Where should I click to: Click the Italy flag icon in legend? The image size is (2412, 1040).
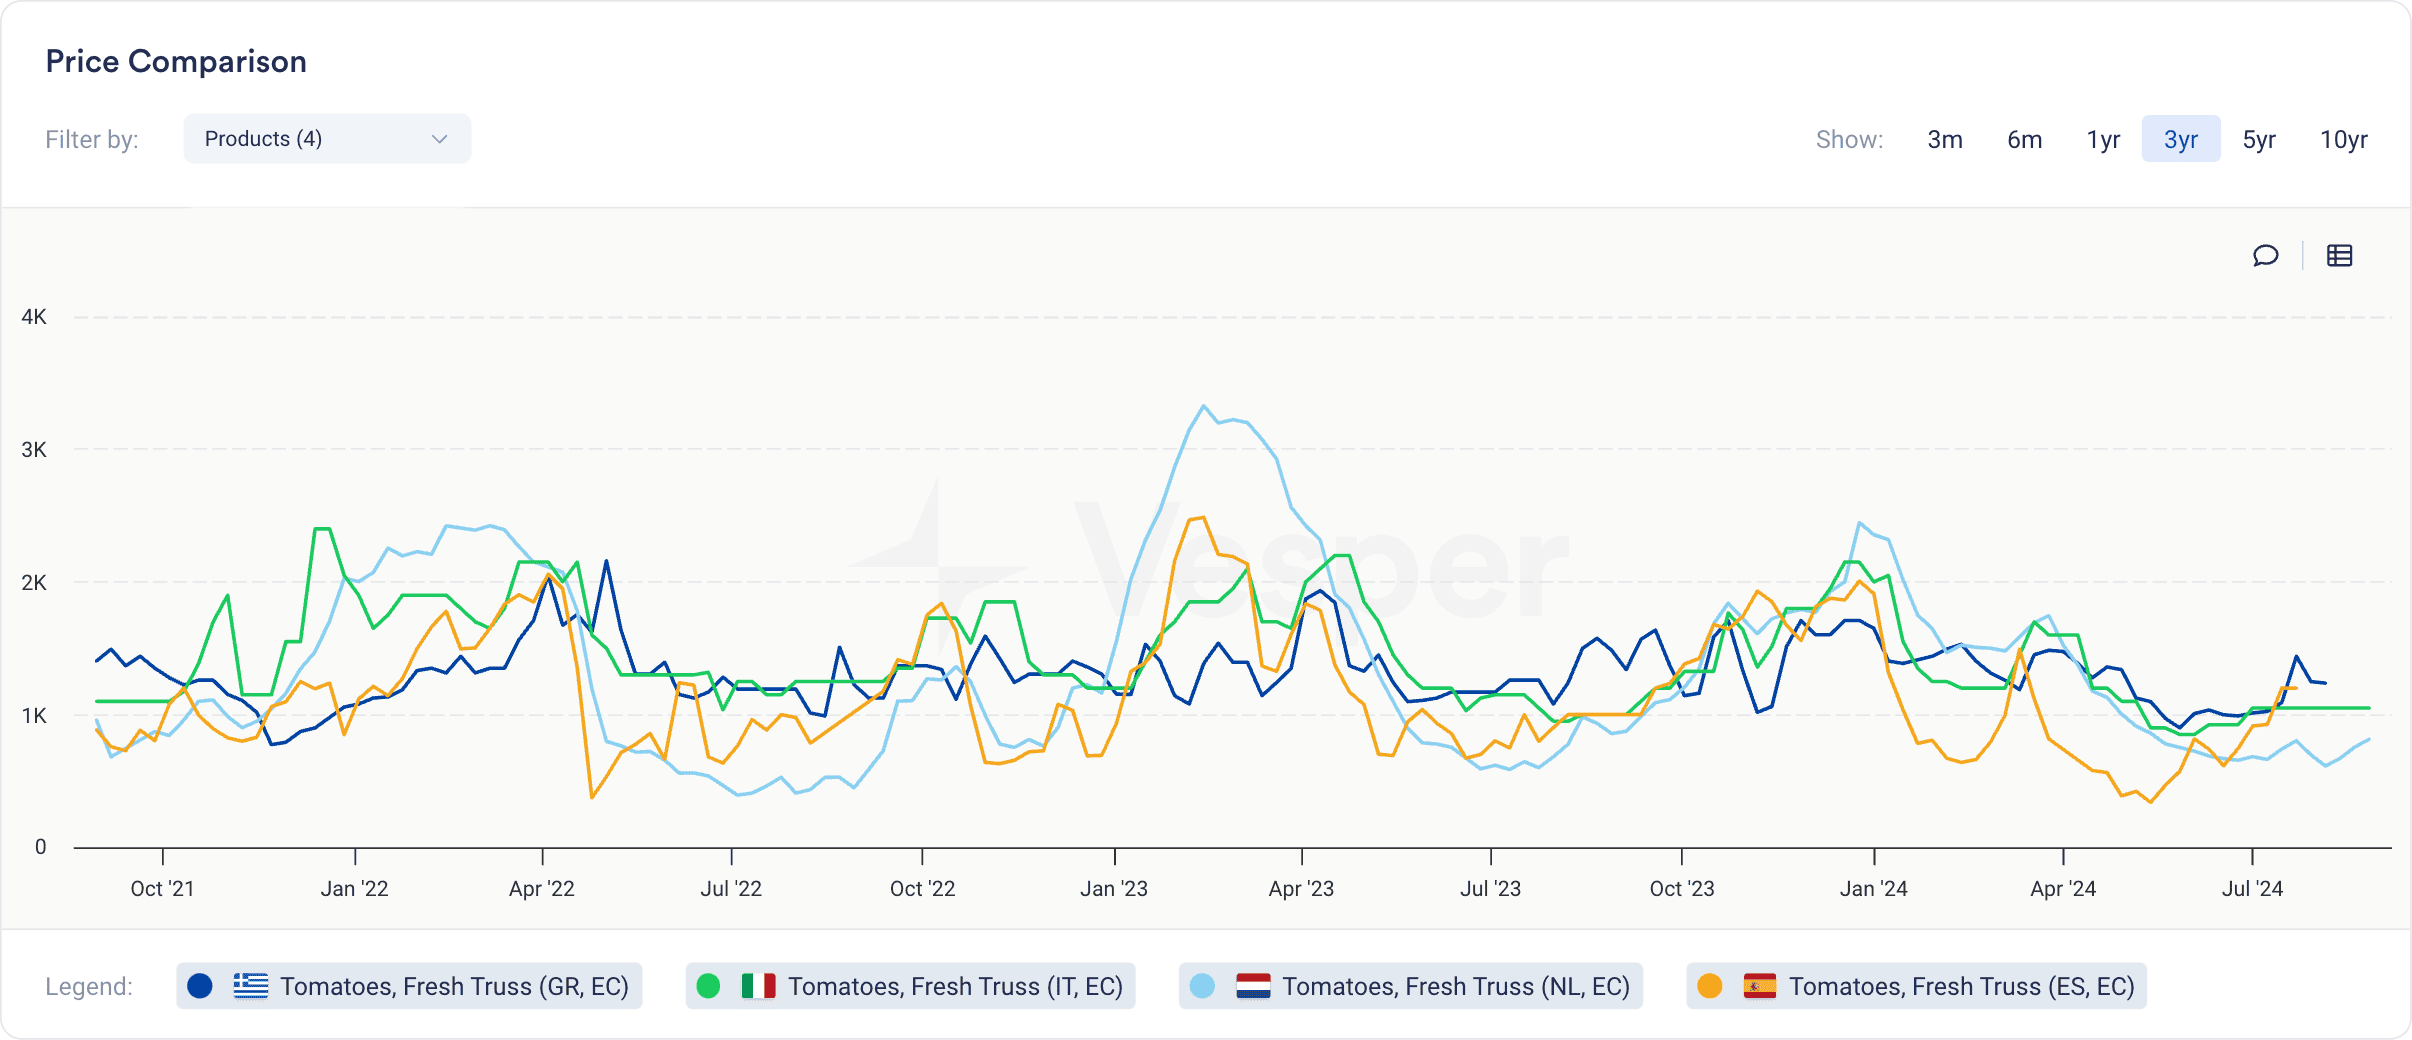758,986
